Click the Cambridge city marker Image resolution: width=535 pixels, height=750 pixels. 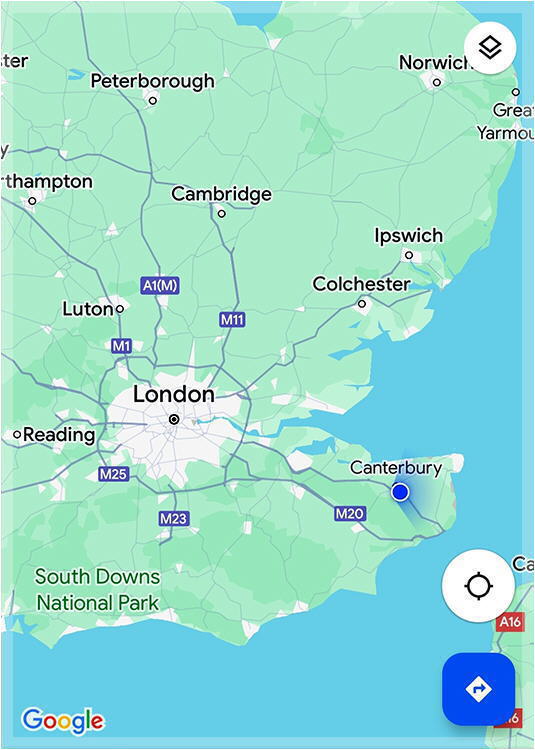(x=221, y=213)
